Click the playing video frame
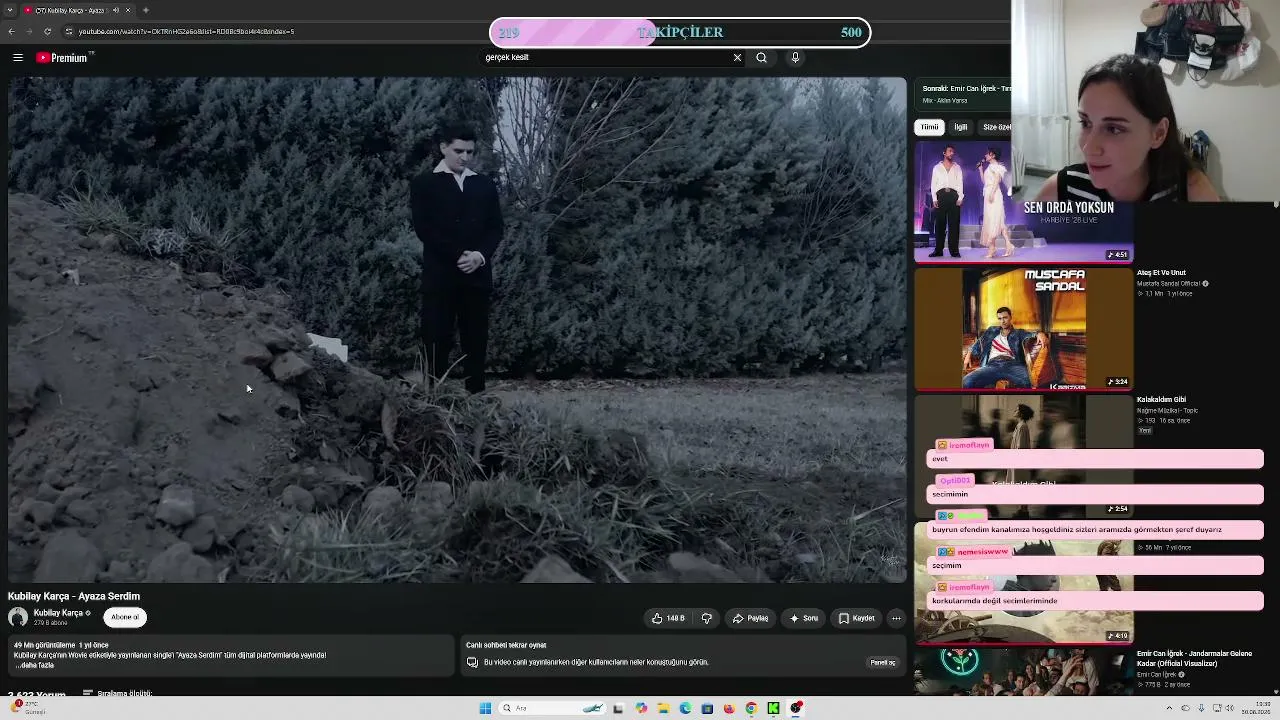Viewport: 1280px width, 720px height. point(457,330)
